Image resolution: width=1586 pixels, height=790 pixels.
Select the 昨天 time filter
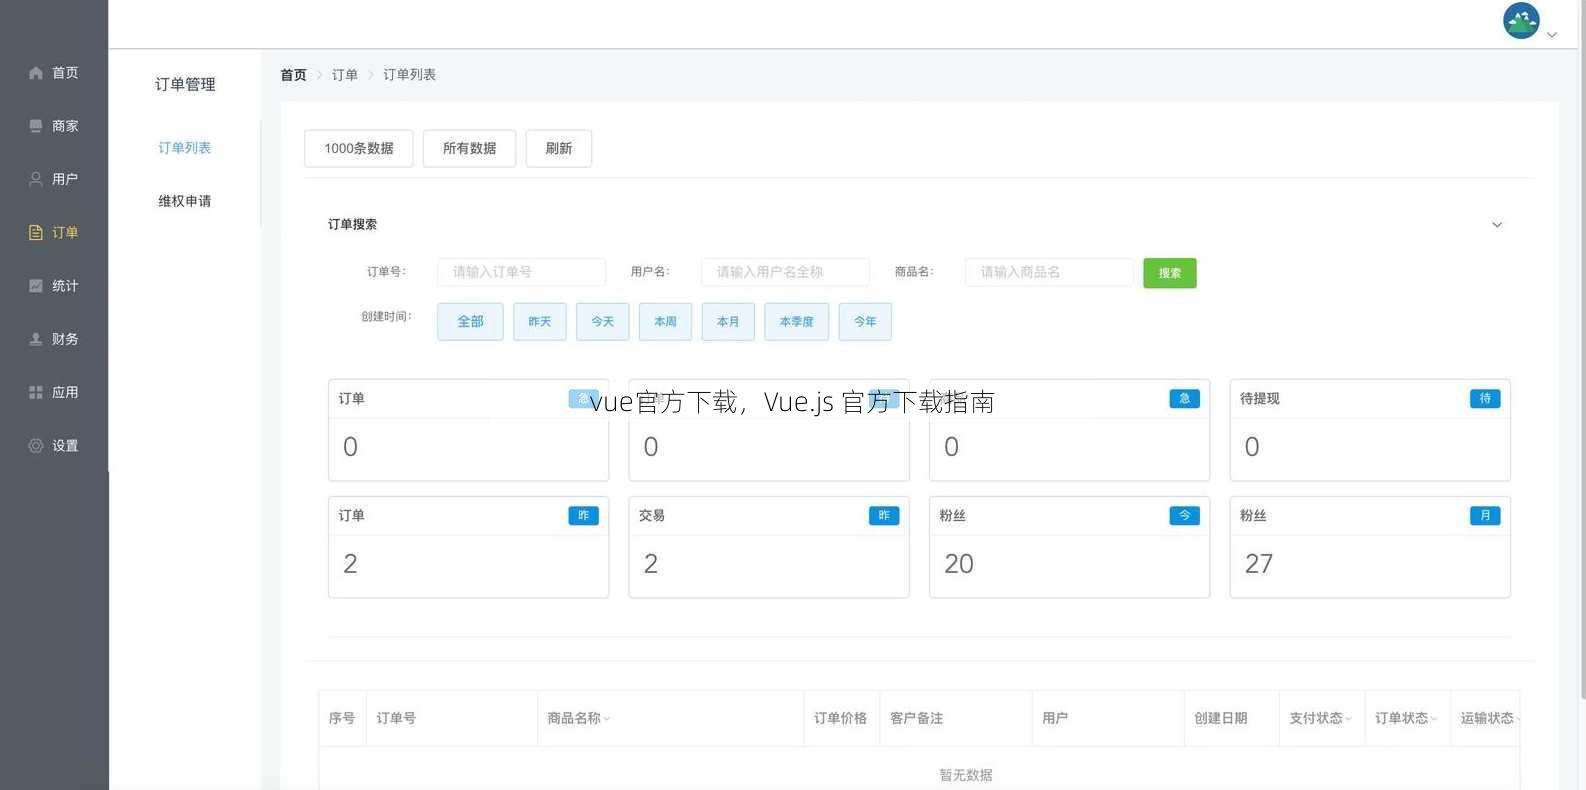click(540, 322)
